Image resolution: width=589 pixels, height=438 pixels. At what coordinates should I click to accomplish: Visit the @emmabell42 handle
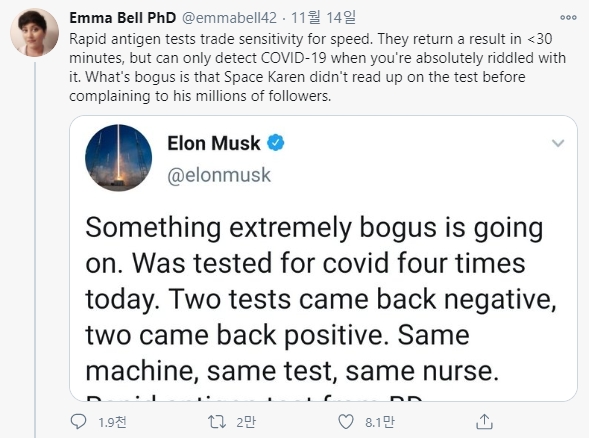(x=229, y=18)
